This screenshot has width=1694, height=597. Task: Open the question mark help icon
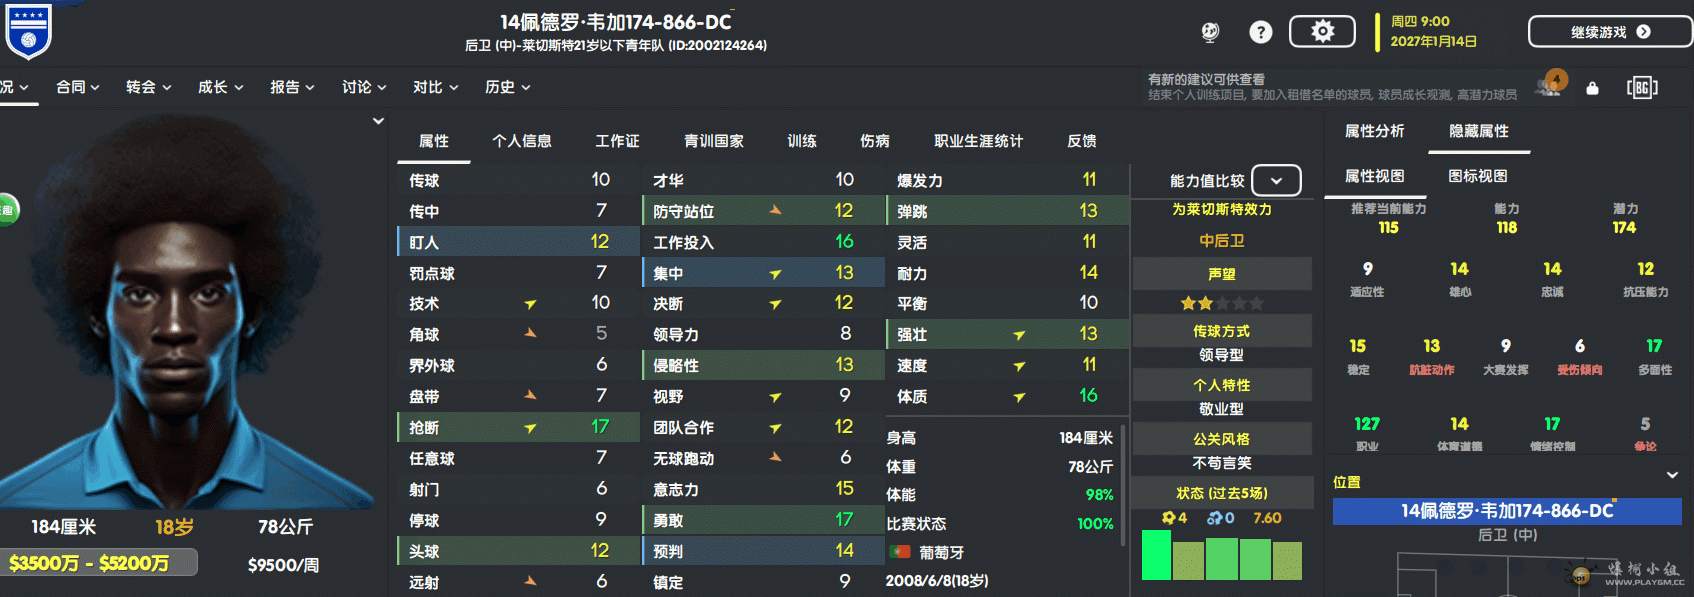click(1261, 32)
